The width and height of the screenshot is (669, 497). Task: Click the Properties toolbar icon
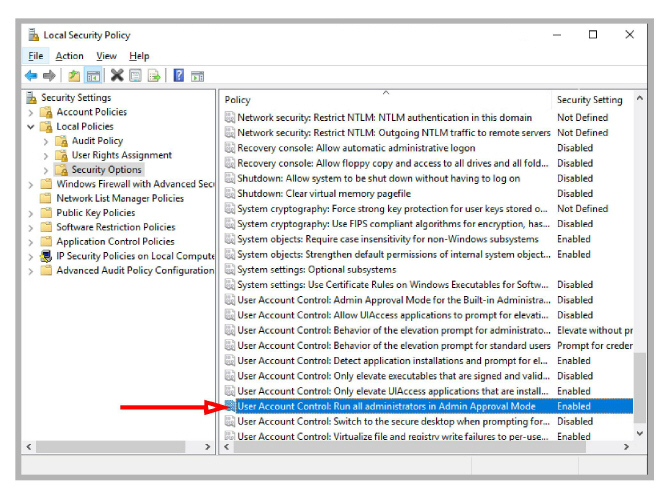click(x=135, y=76)
